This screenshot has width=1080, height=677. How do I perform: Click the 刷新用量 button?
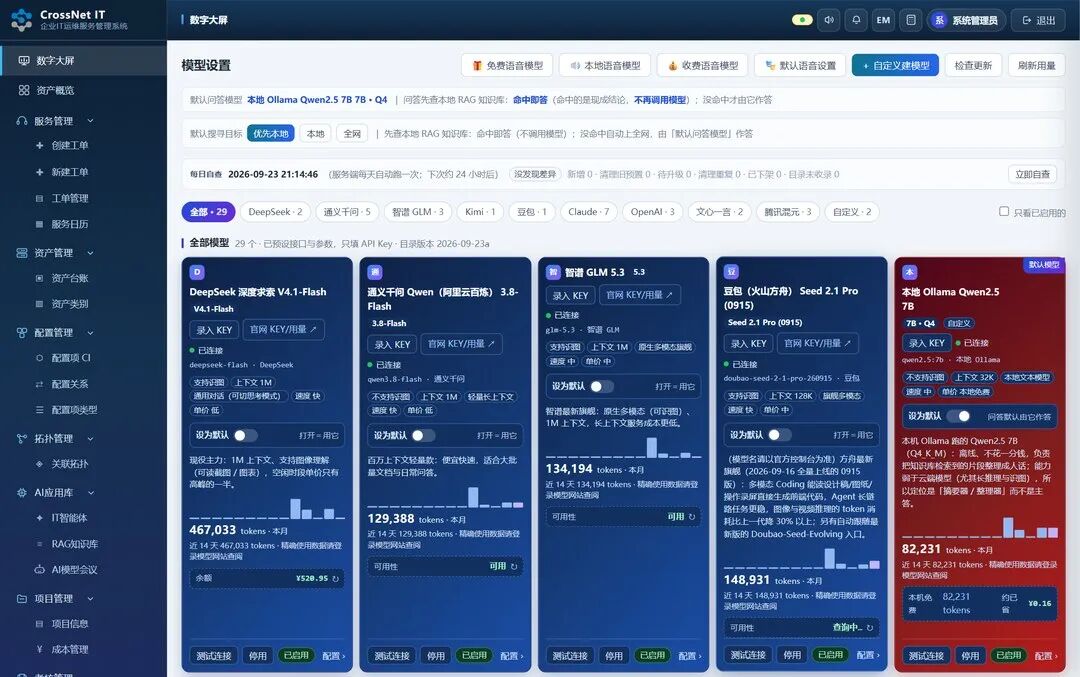pos(1037,65)
